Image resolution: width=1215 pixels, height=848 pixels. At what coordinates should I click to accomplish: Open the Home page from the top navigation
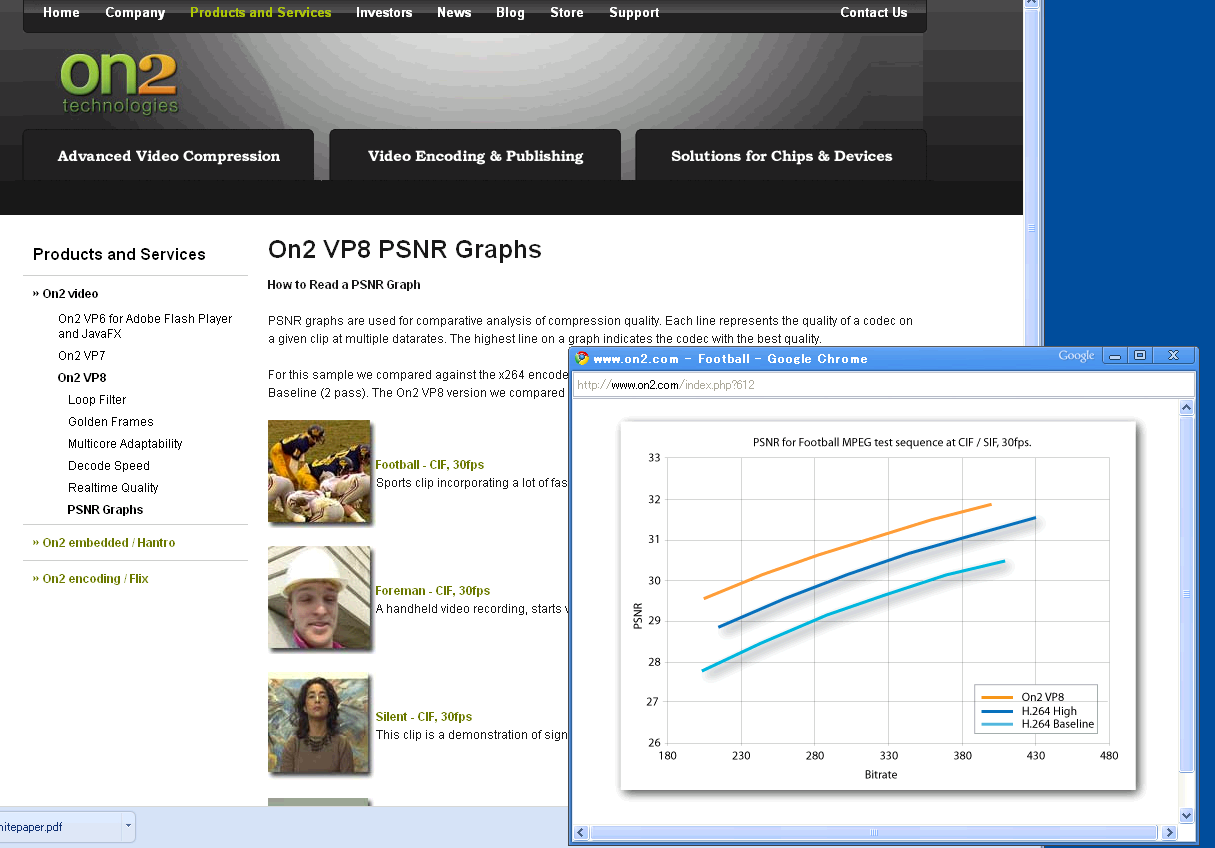point(61,13)
